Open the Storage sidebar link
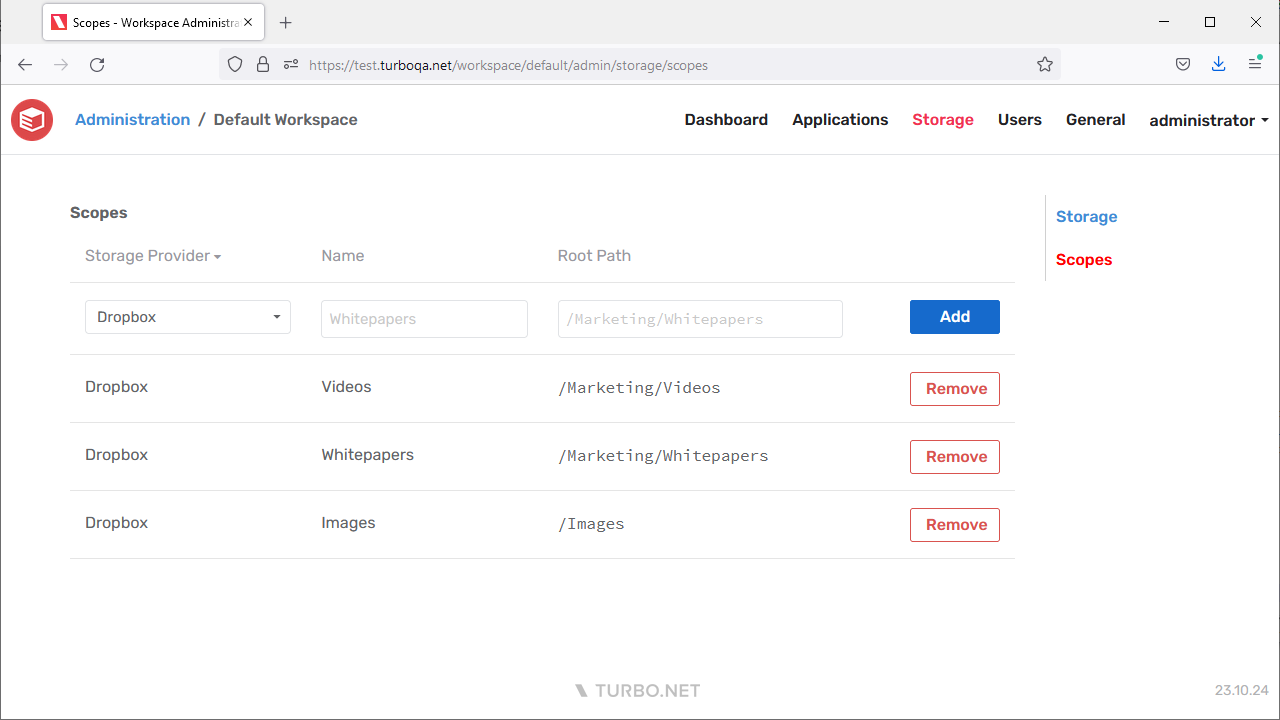 click(1086, 216)
